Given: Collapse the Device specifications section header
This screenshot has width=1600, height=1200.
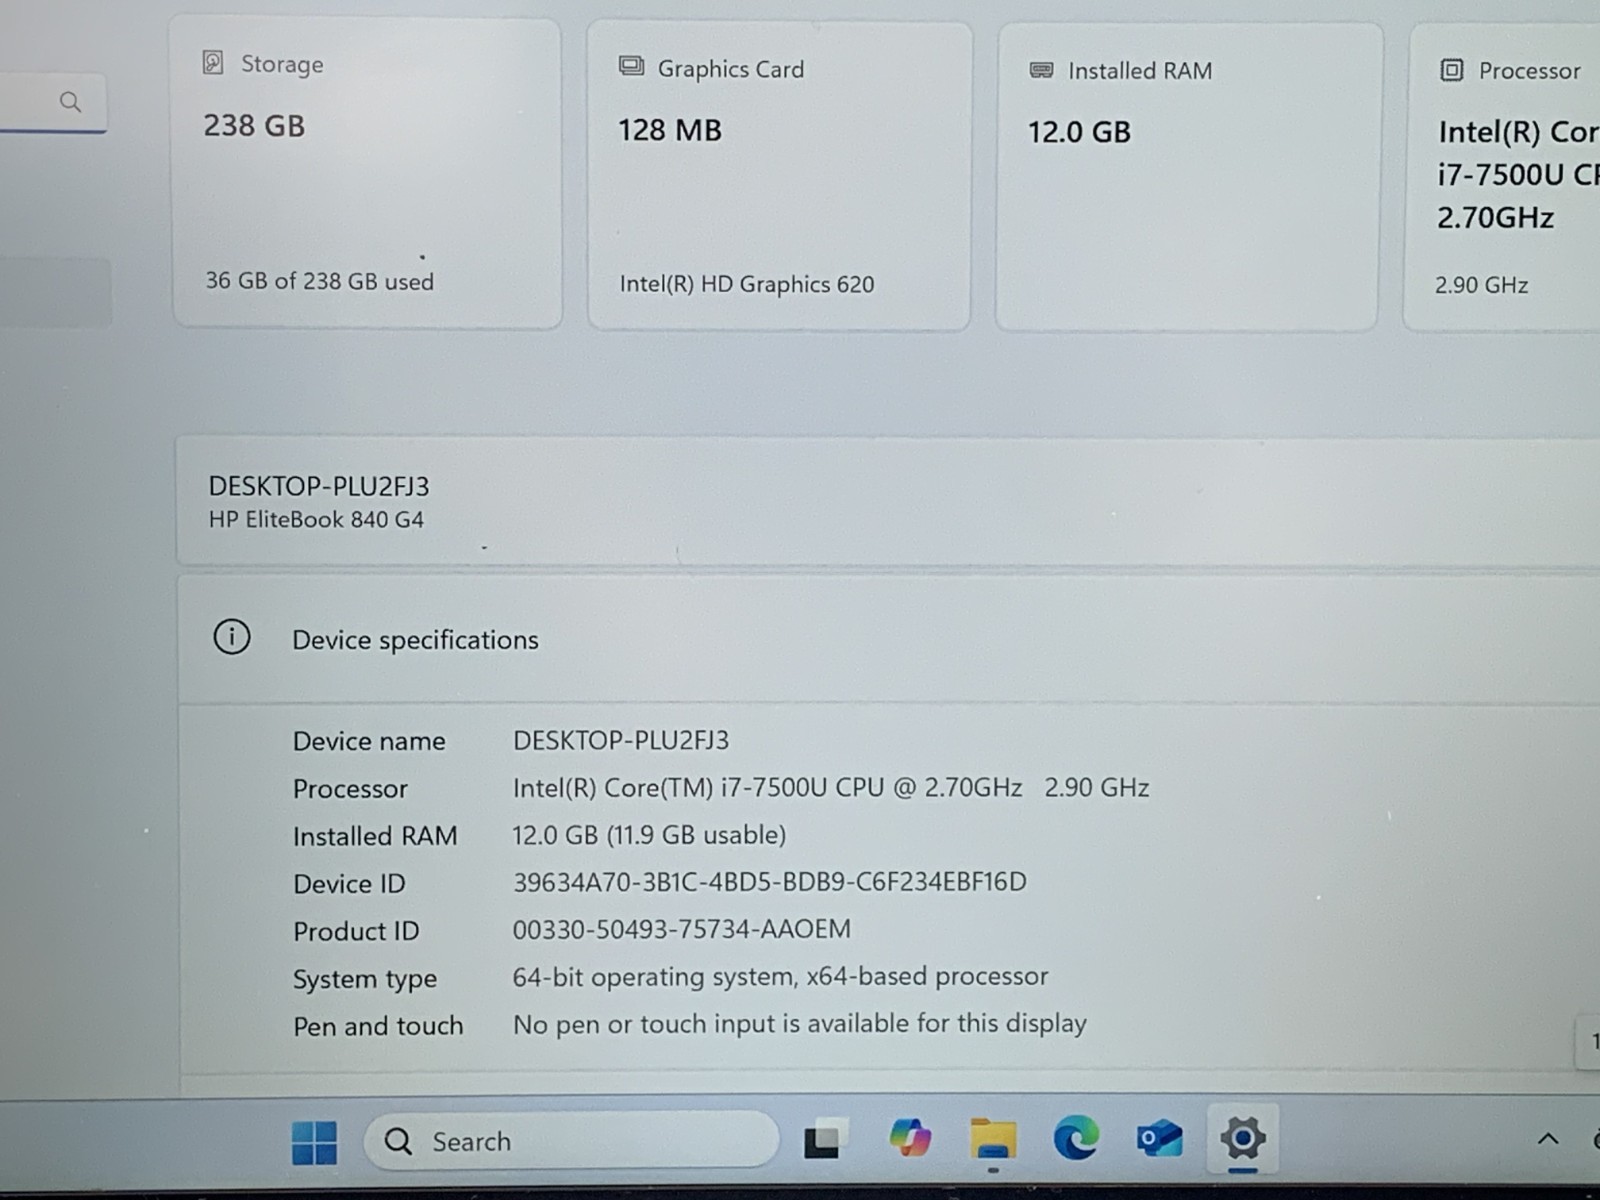Looking at the screenshot, I should 888,639.
